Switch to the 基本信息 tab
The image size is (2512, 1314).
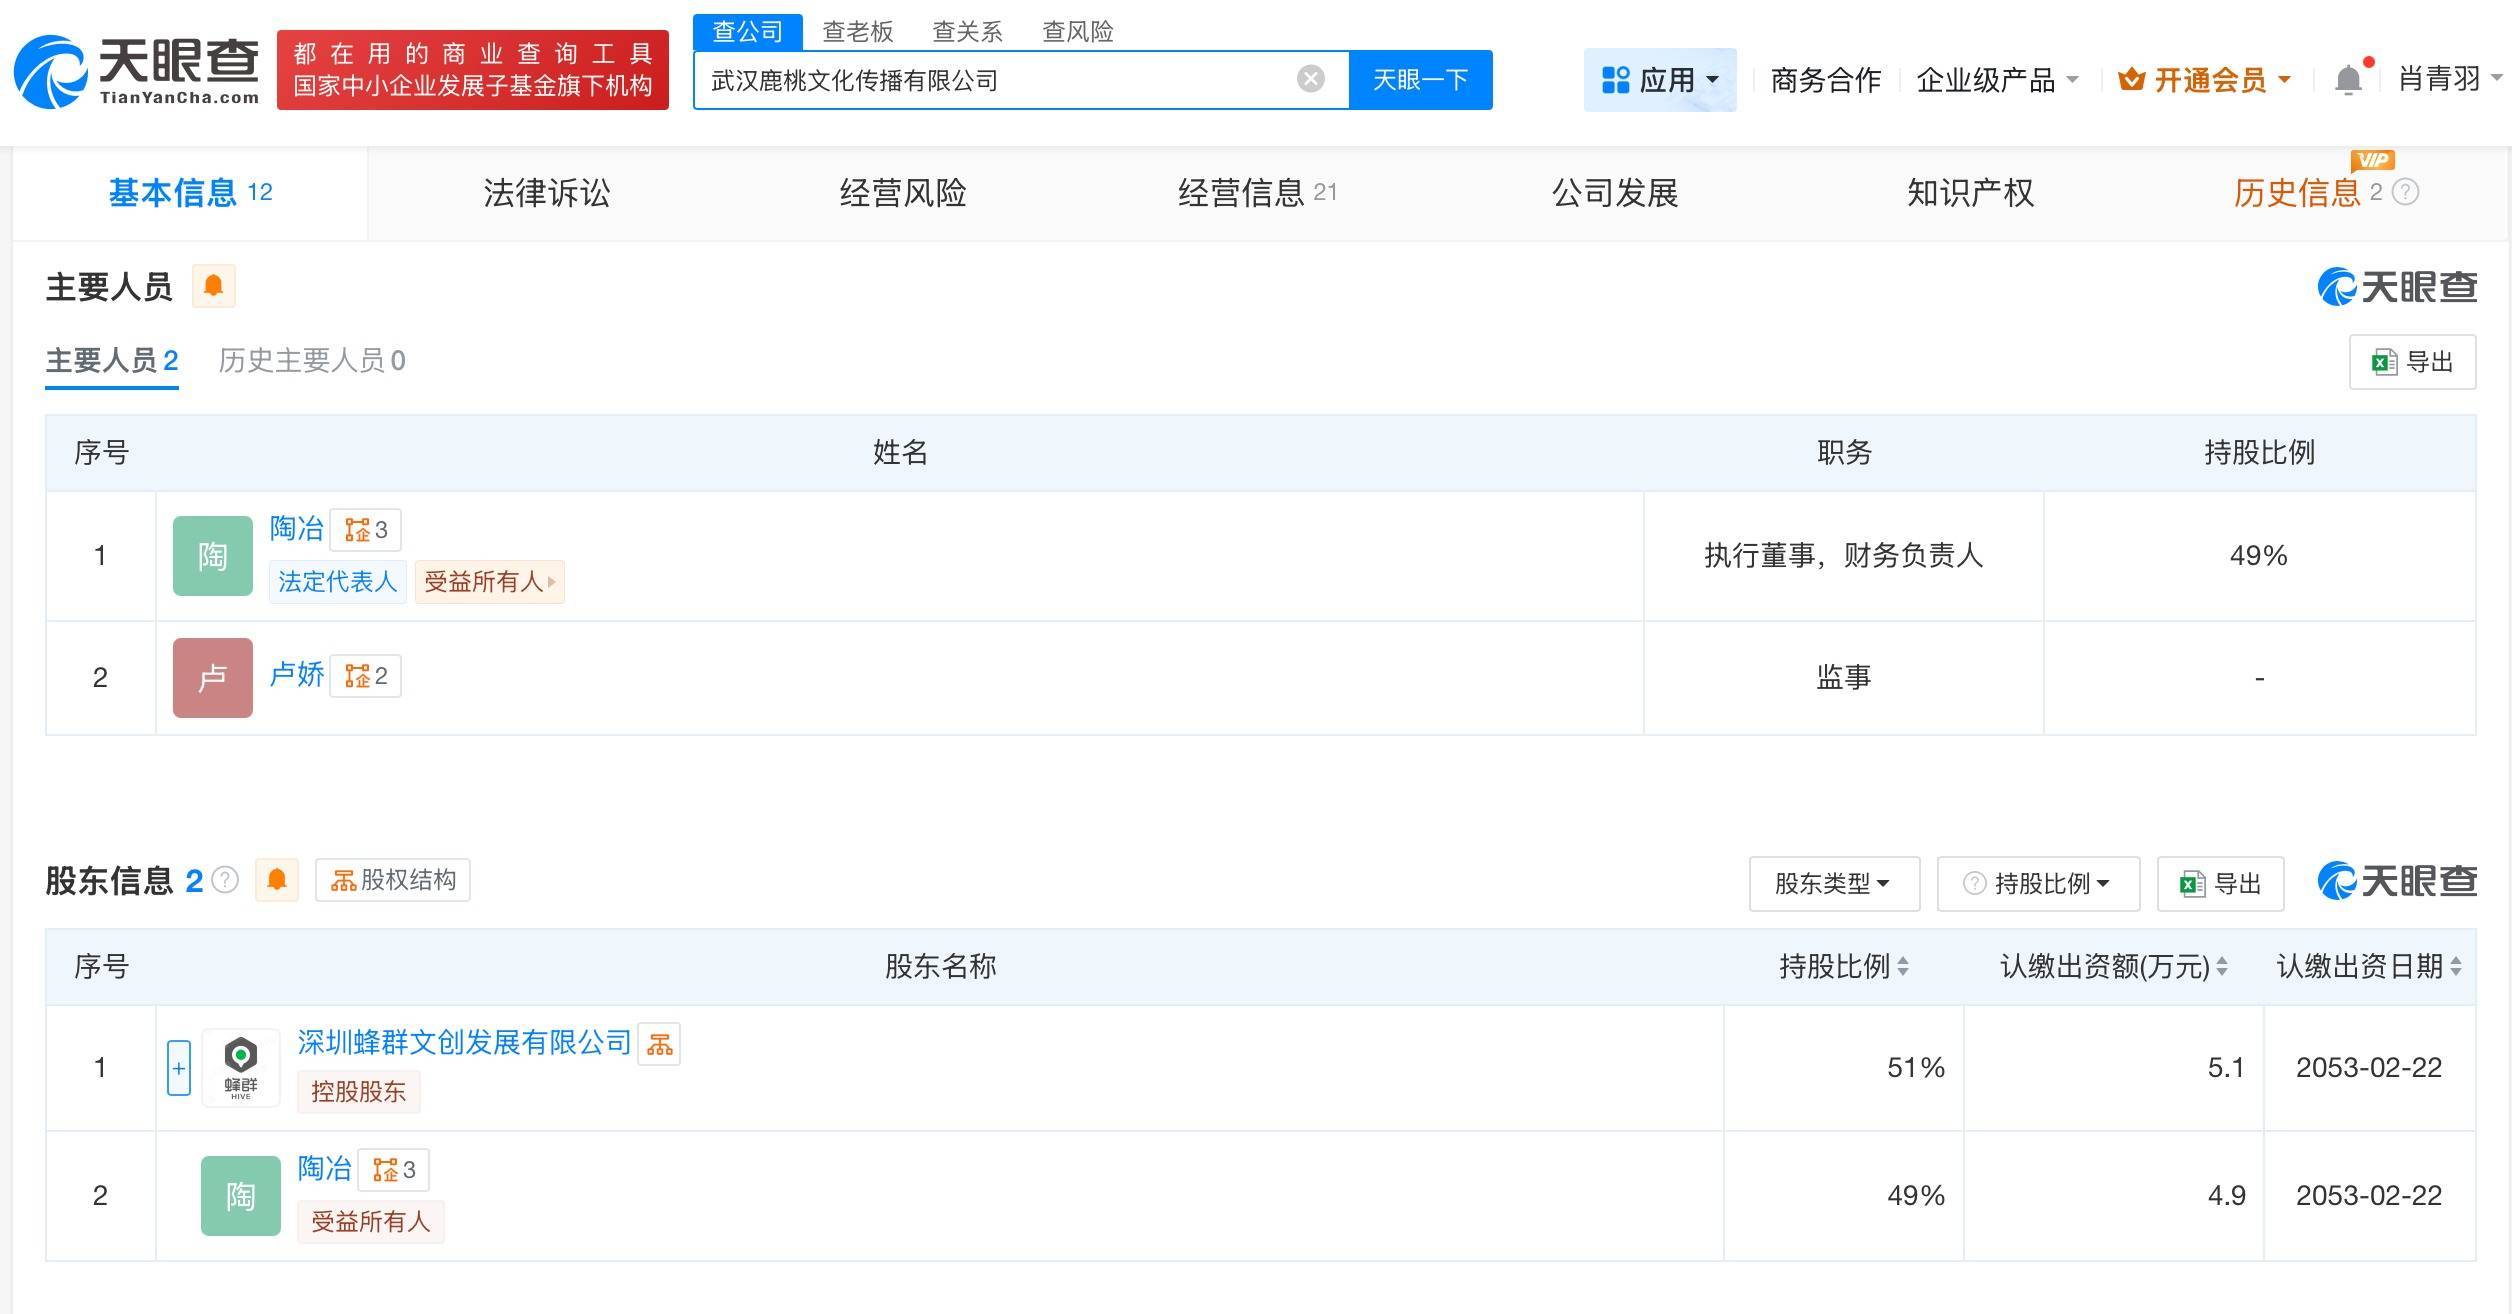pyautogui.click(x=190, y=192)
